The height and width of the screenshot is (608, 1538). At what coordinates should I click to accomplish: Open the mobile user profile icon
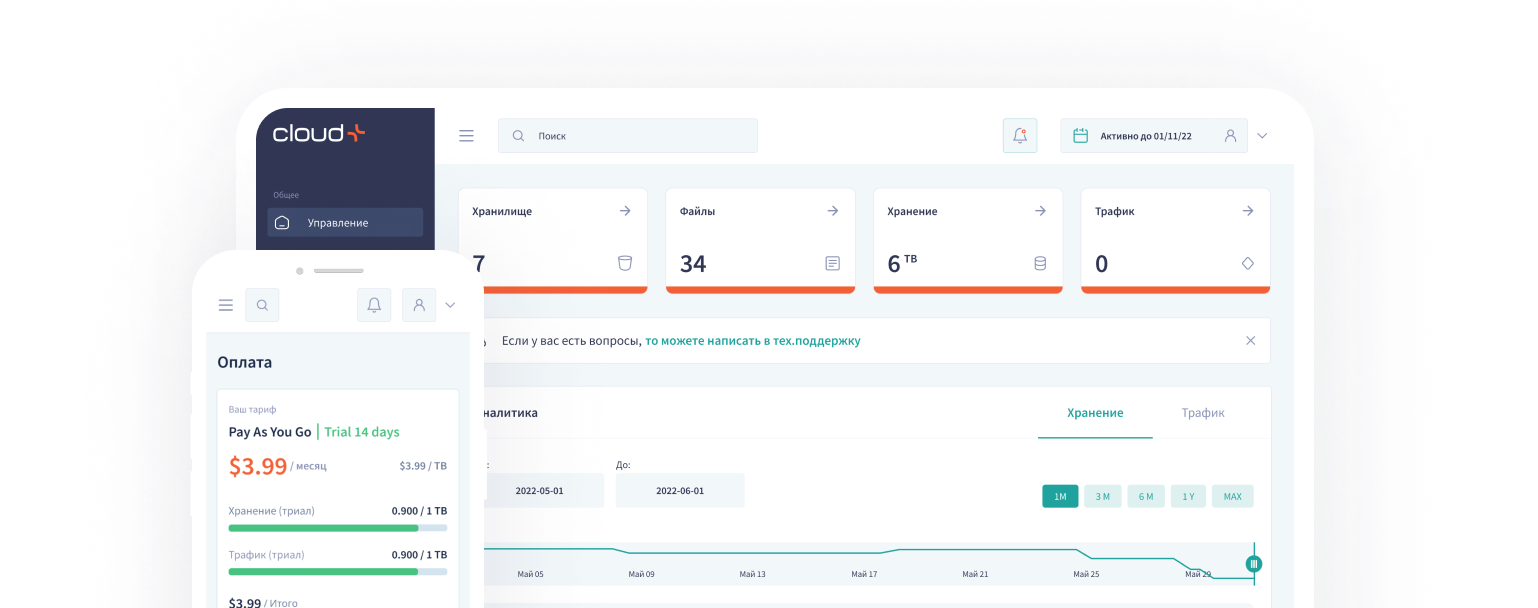419,305
